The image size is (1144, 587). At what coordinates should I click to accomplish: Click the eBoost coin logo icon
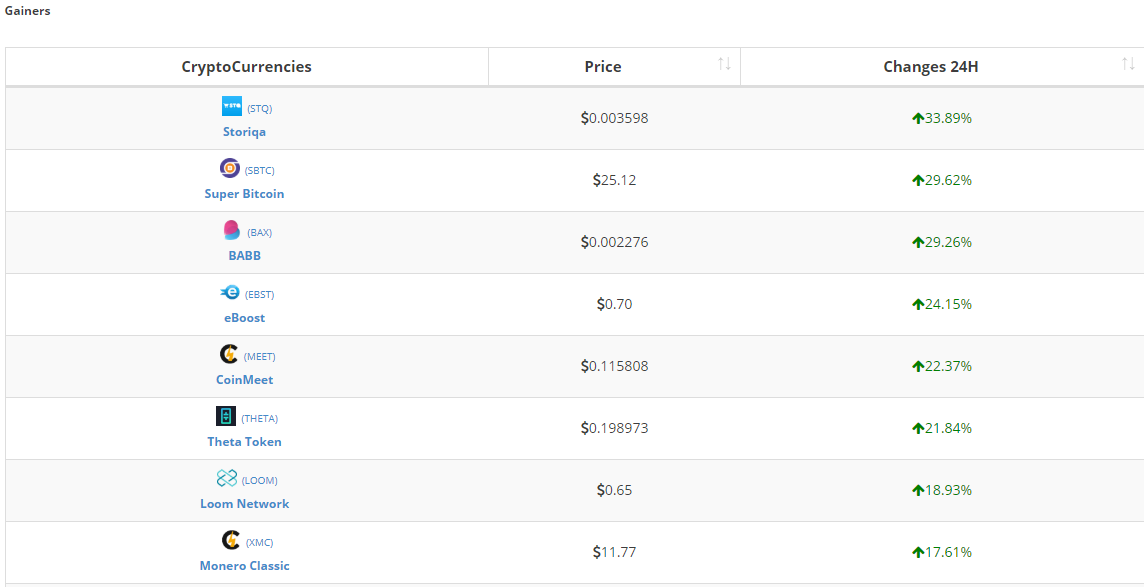pos(230,292)
